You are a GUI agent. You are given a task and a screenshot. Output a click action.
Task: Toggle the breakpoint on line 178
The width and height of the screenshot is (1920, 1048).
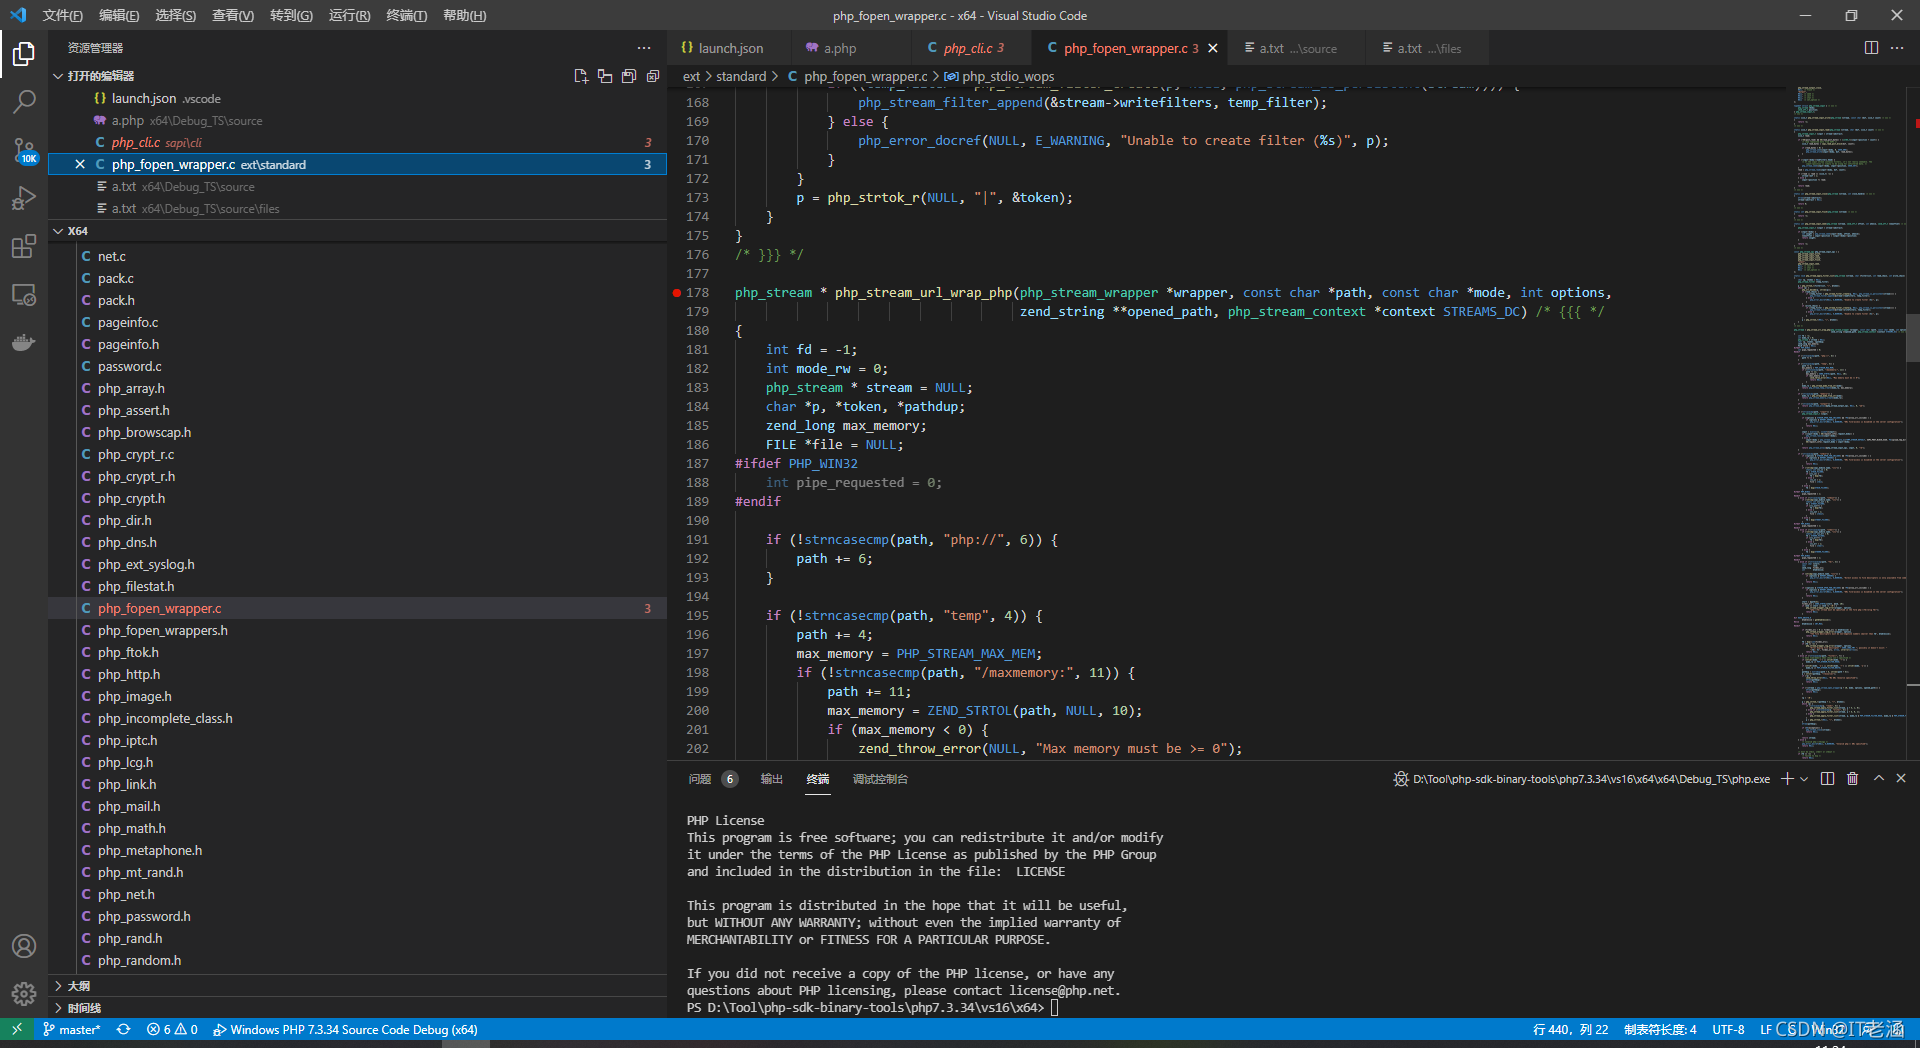tap(677, 293)
